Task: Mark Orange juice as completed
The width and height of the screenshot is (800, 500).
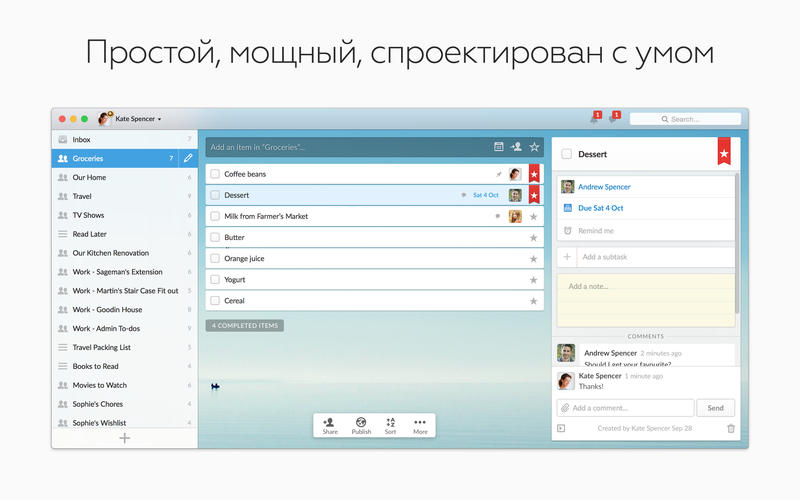Action: [215, 258]
